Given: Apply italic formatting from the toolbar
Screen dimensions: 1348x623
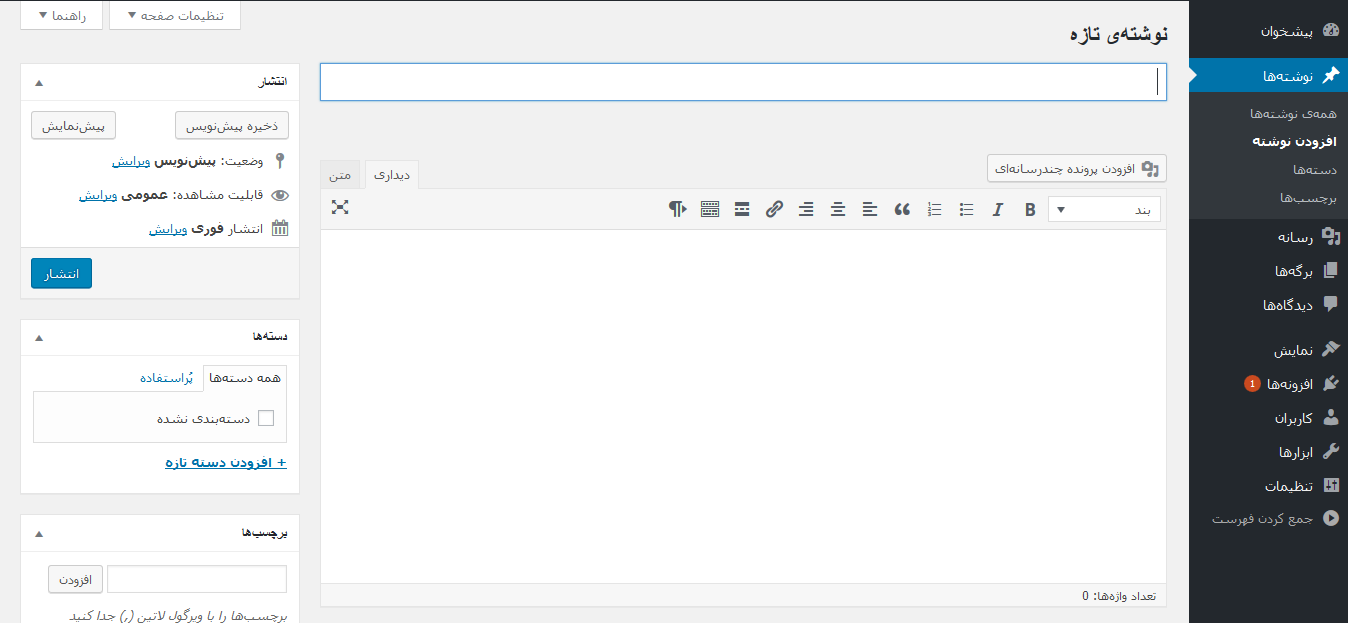Looking at the screenshot, I should pyautogui.click(x=997, y=209).
